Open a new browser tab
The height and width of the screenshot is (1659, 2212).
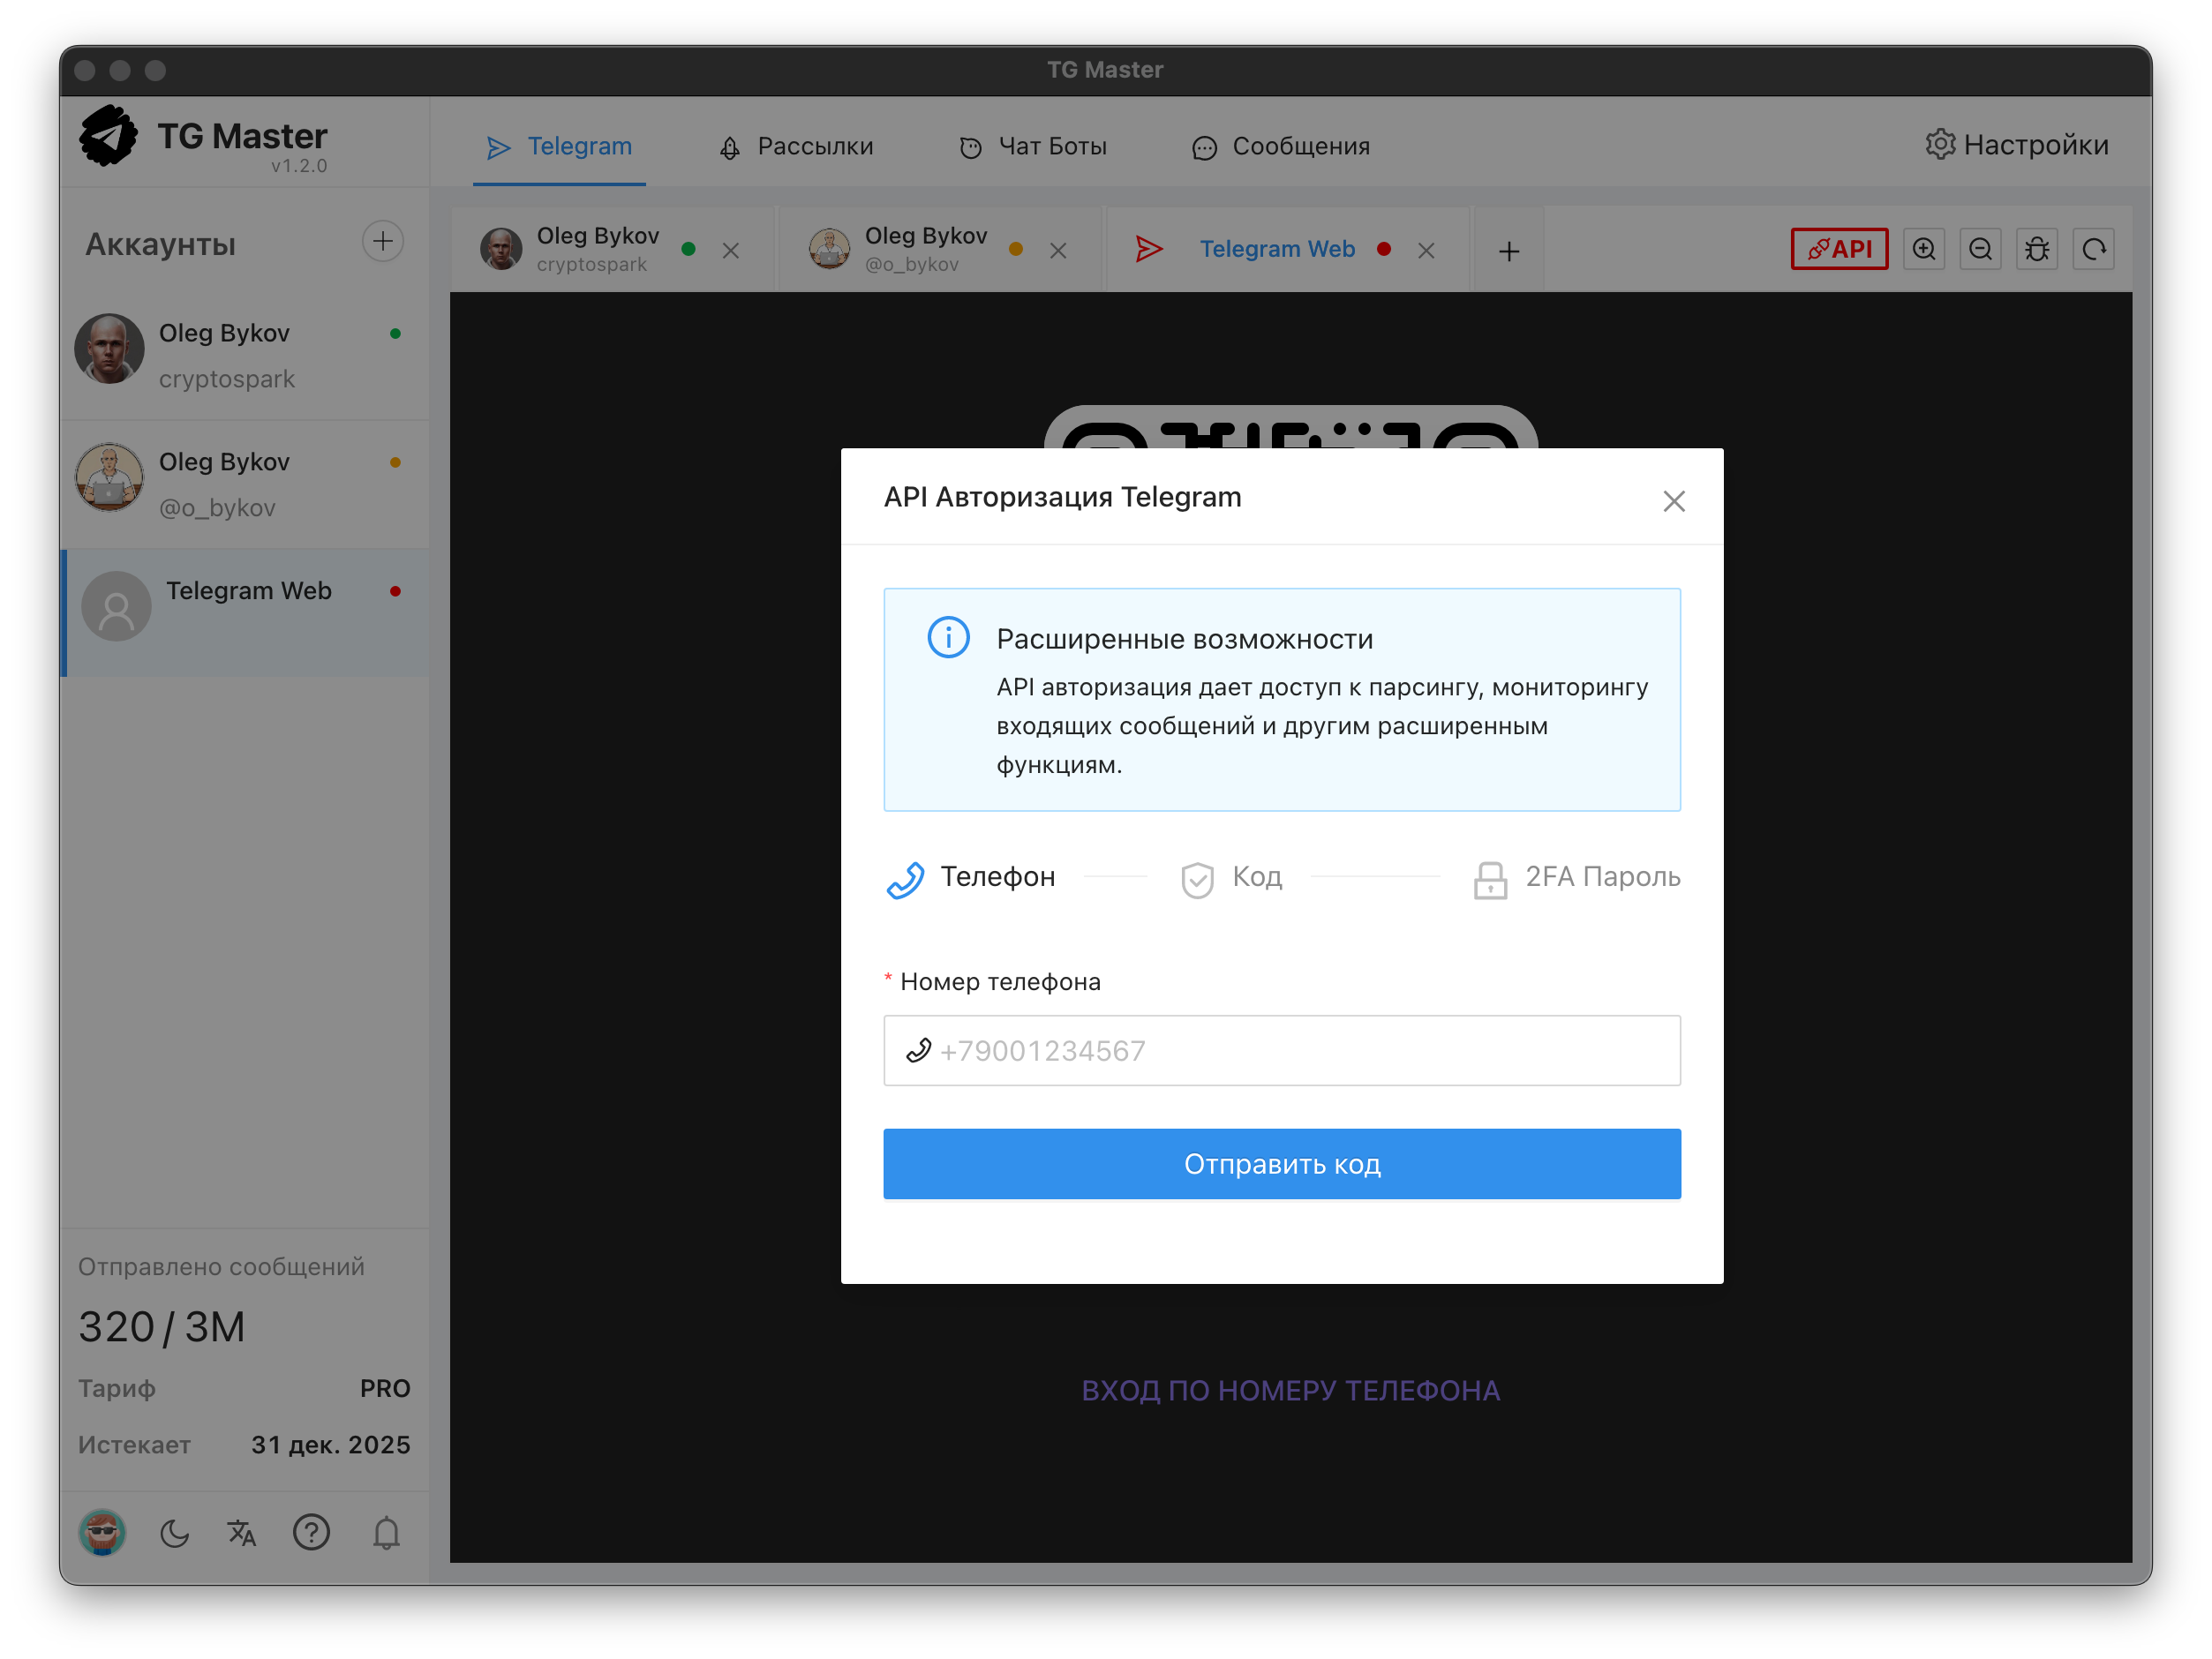click(x=1508, y=251)
